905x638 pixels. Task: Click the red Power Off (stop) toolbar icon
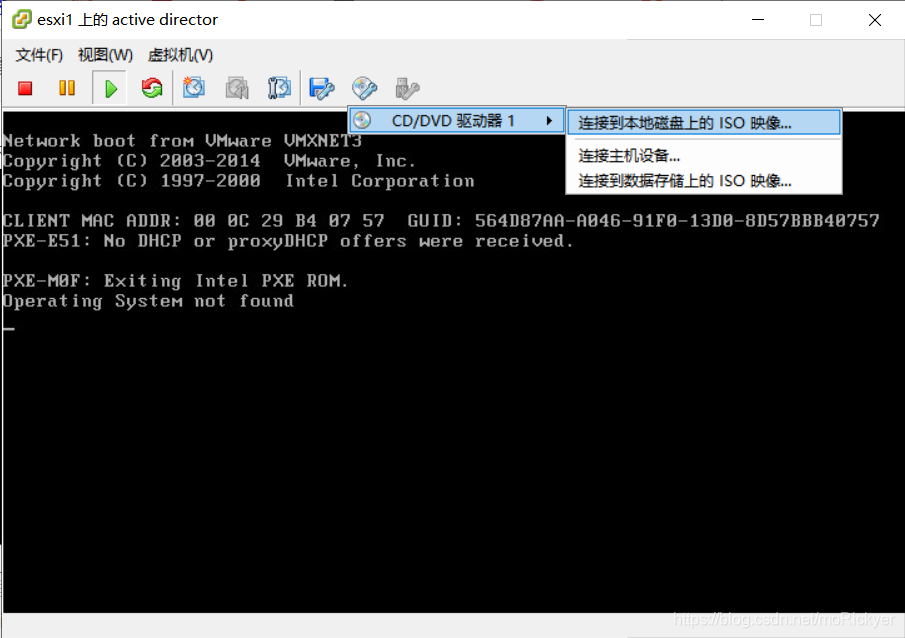[25, 88]
